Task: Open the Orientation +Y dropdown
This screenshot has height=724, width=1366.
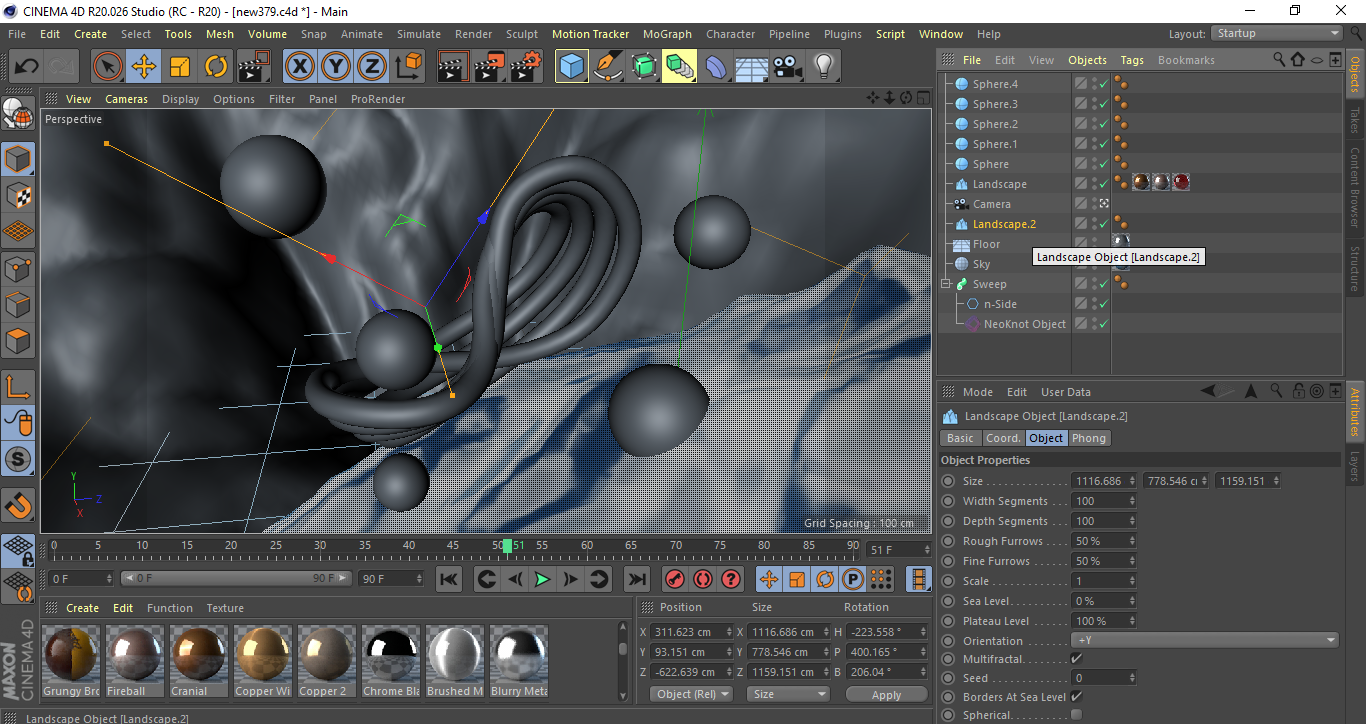Action: point(1205,641)
